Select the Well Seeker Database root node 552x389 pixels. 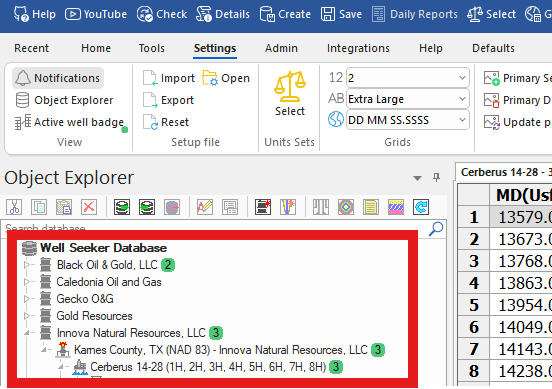(x=94, y=248)
